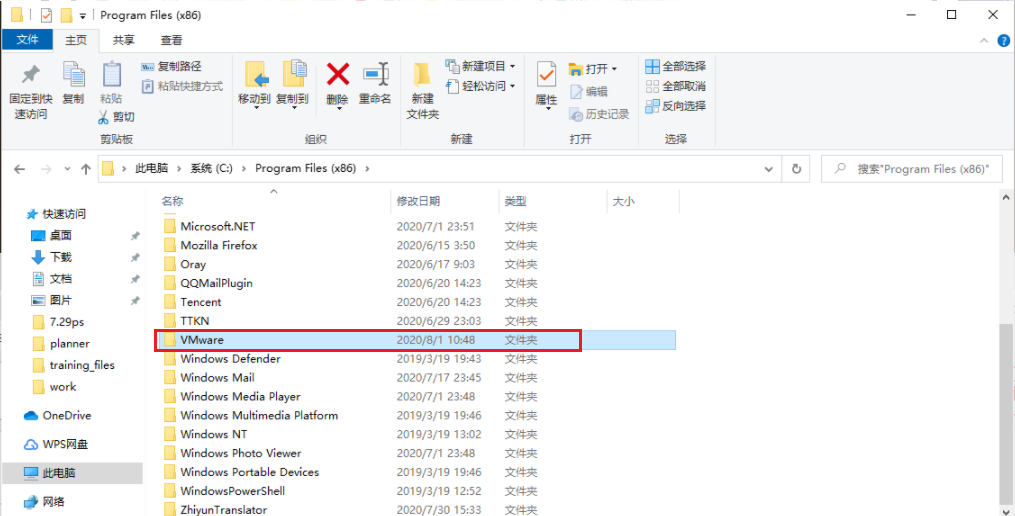Click Select All (全部选择)
Image resolution: width=1015 pixels, height=516 pixels.
675,66
